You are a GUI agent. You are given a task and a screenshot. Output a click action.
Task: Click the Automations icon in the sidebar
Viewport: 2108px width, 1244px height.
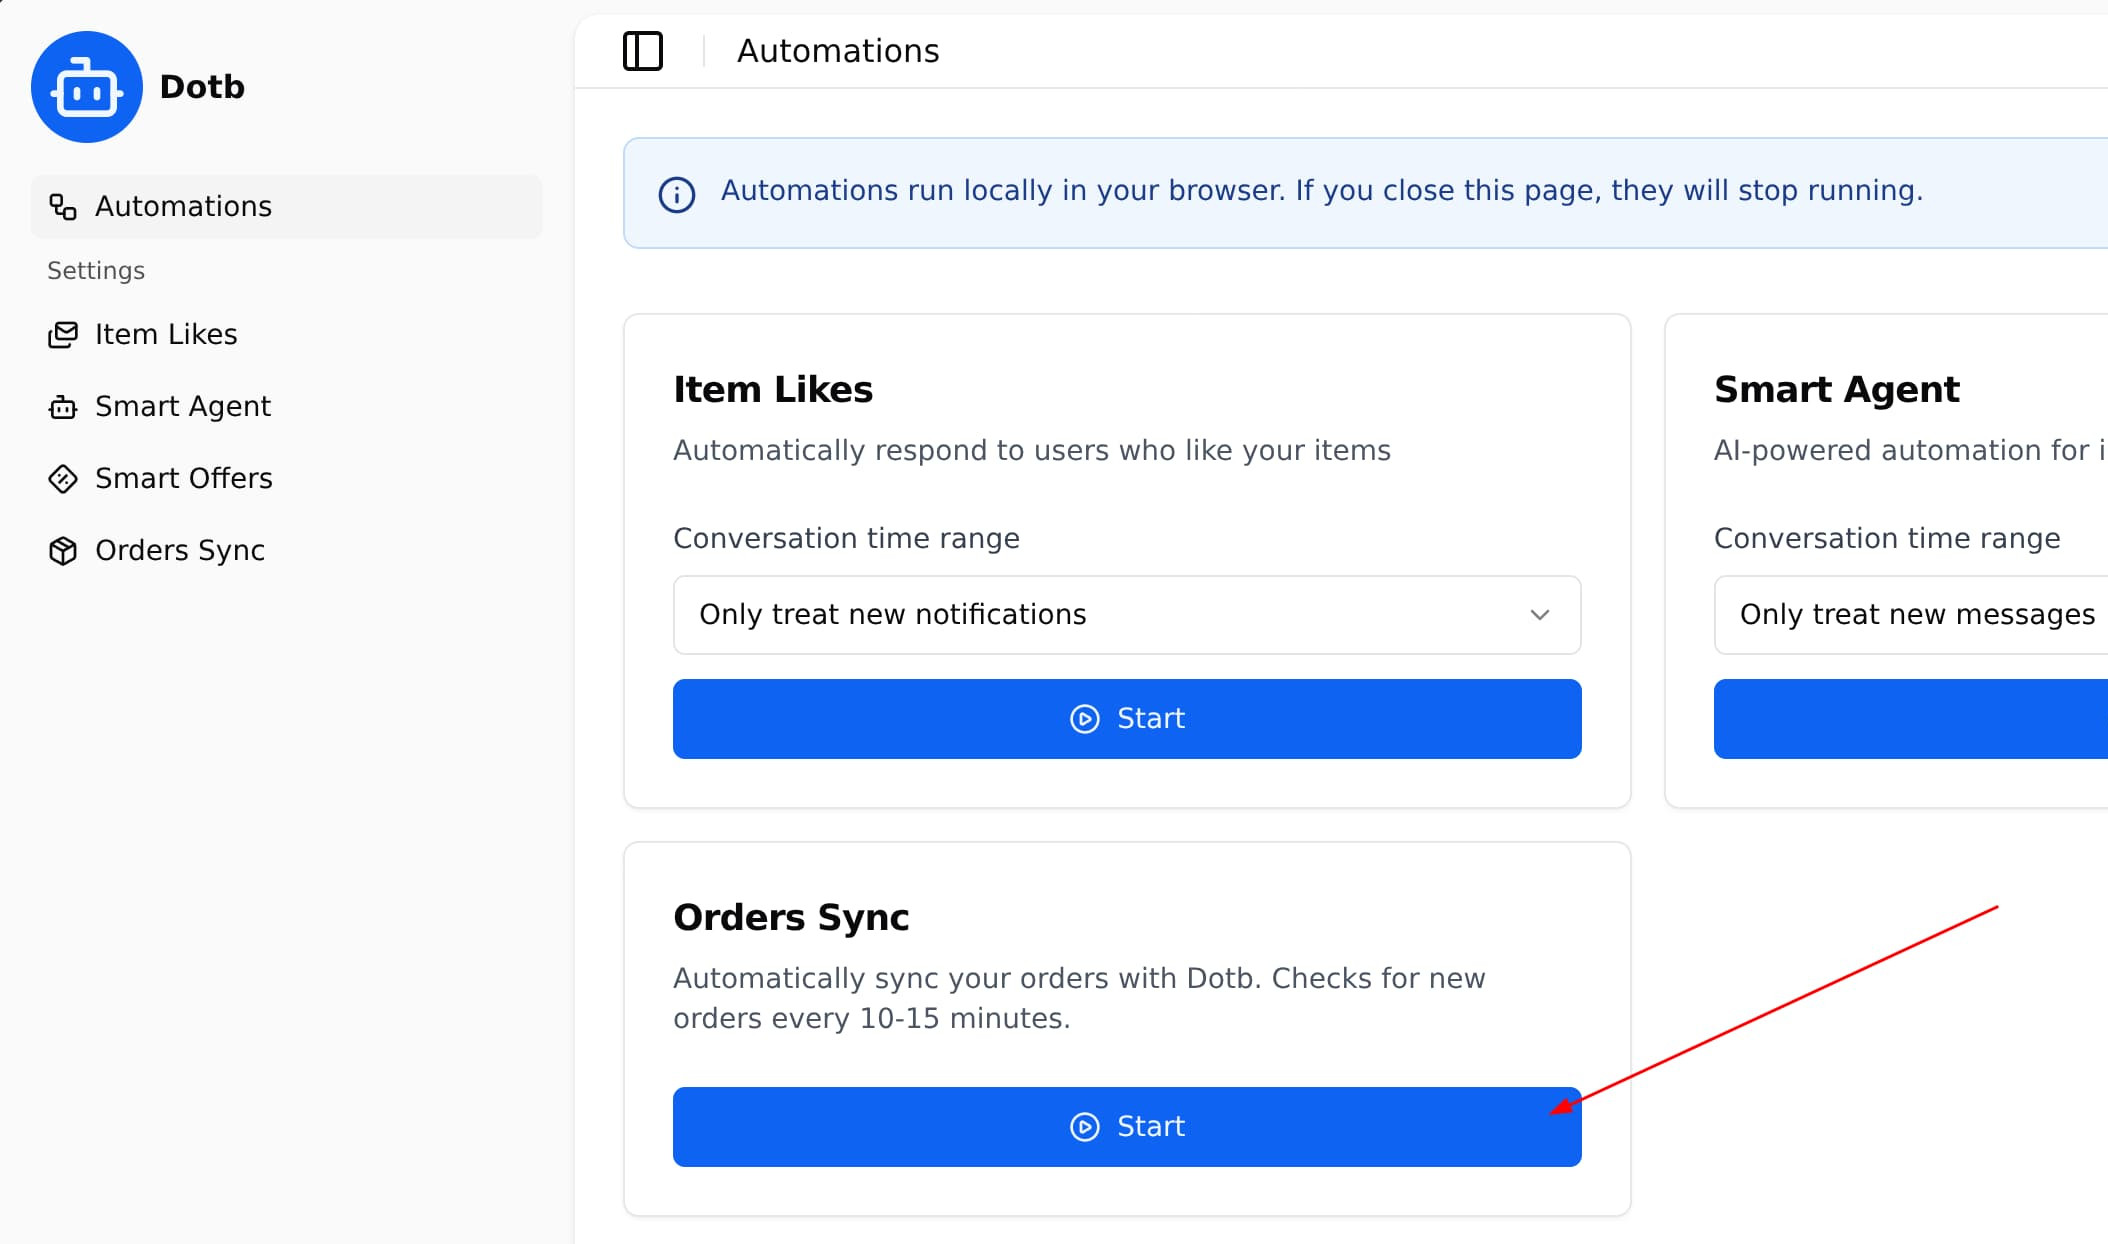point(63,207)
